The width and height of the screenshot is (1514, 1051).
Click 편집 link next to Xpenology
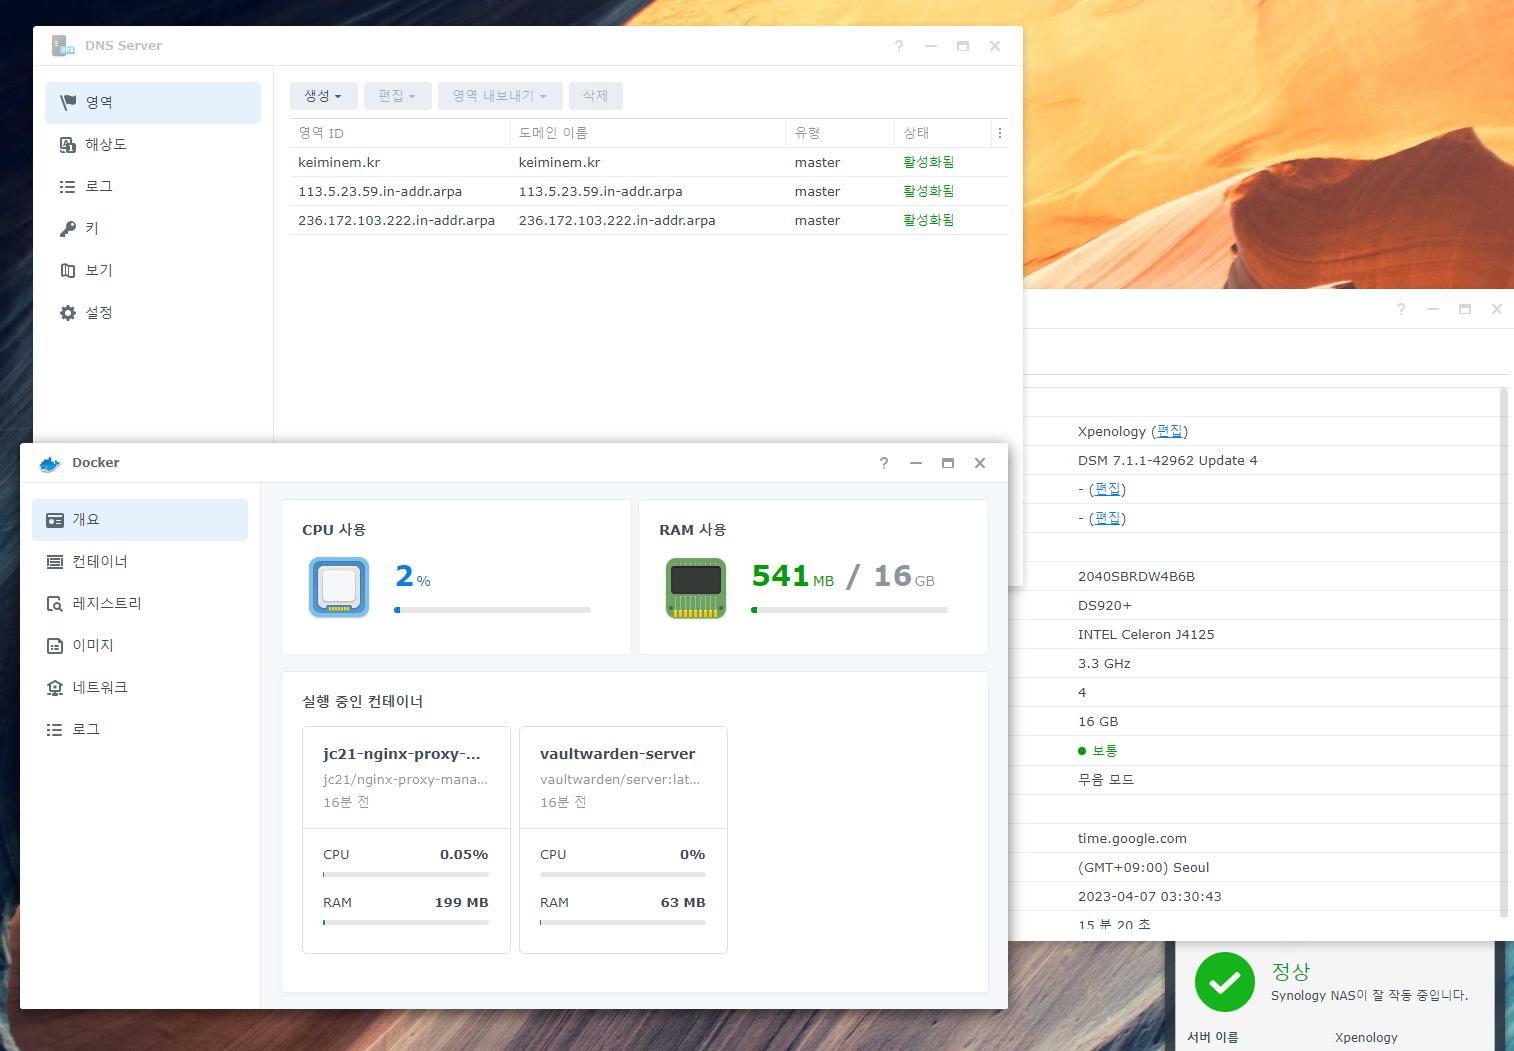click(1169, 432)
